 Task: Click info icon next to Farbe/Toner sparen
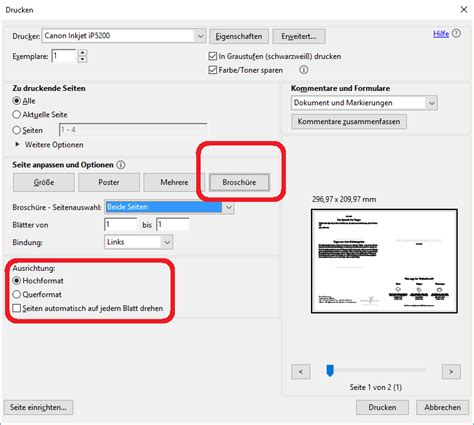(304, 70)
